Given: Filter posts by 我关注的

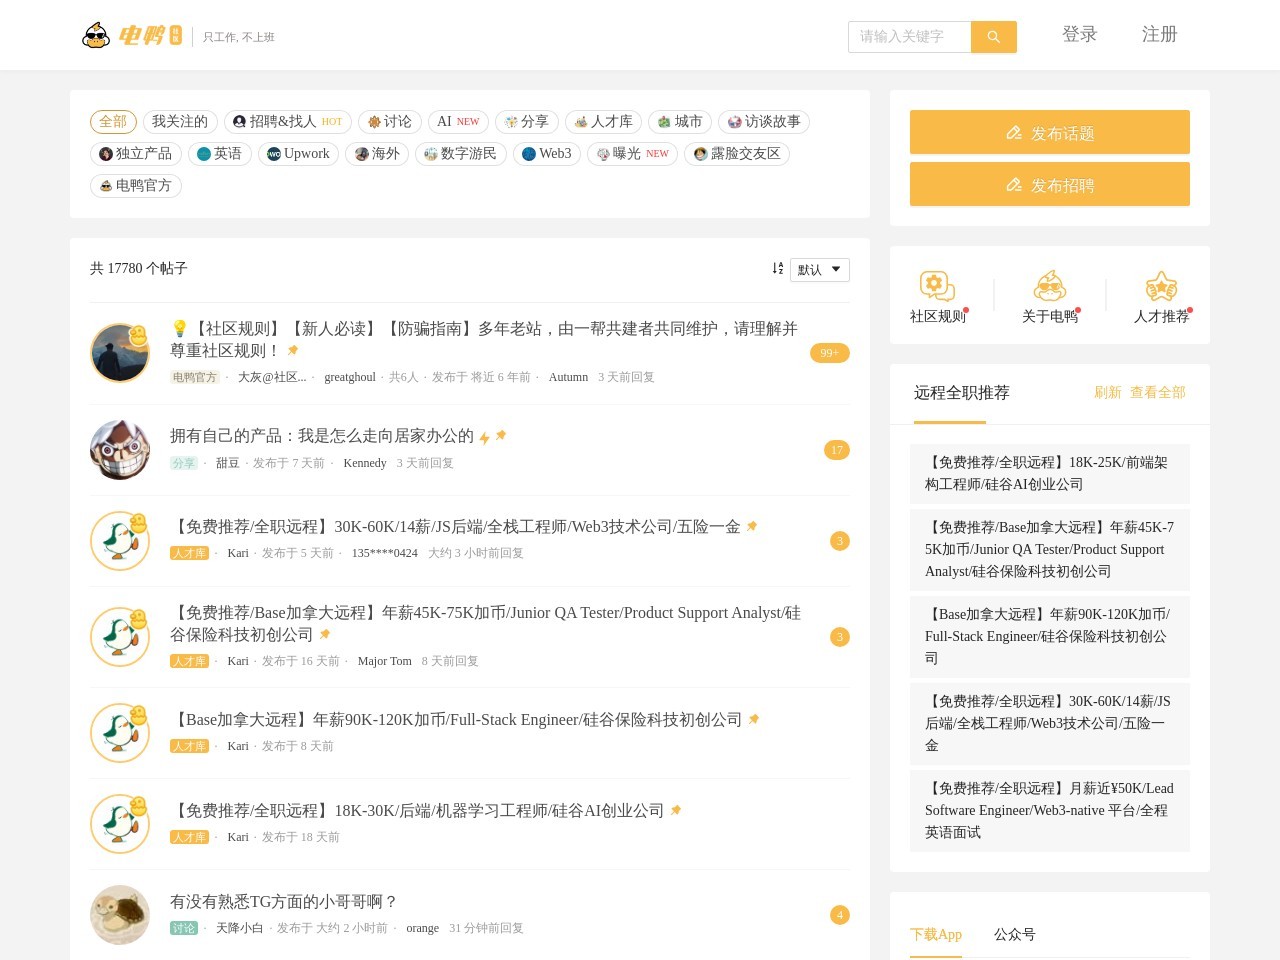Looking at the screenshot, I should pyautogui.click(x=180, y=122).
